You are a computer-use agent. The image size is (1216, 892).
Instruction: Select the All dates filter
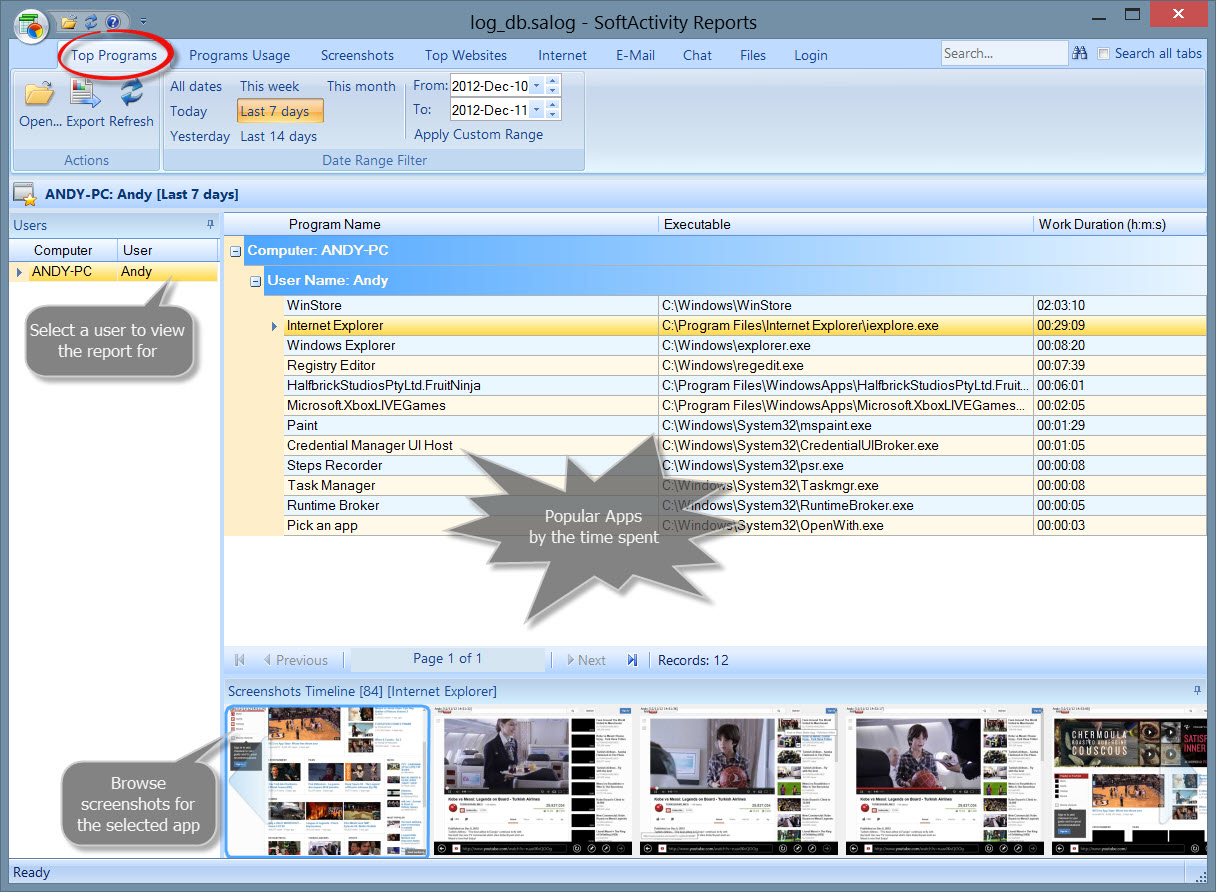[196, 86]
